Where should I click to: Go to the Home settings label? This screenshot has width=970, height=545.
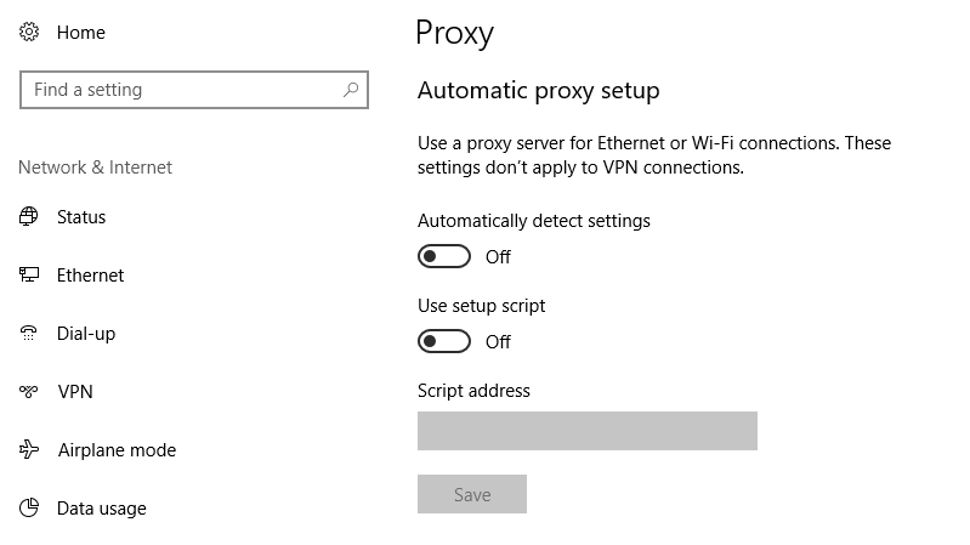[81, 33]
